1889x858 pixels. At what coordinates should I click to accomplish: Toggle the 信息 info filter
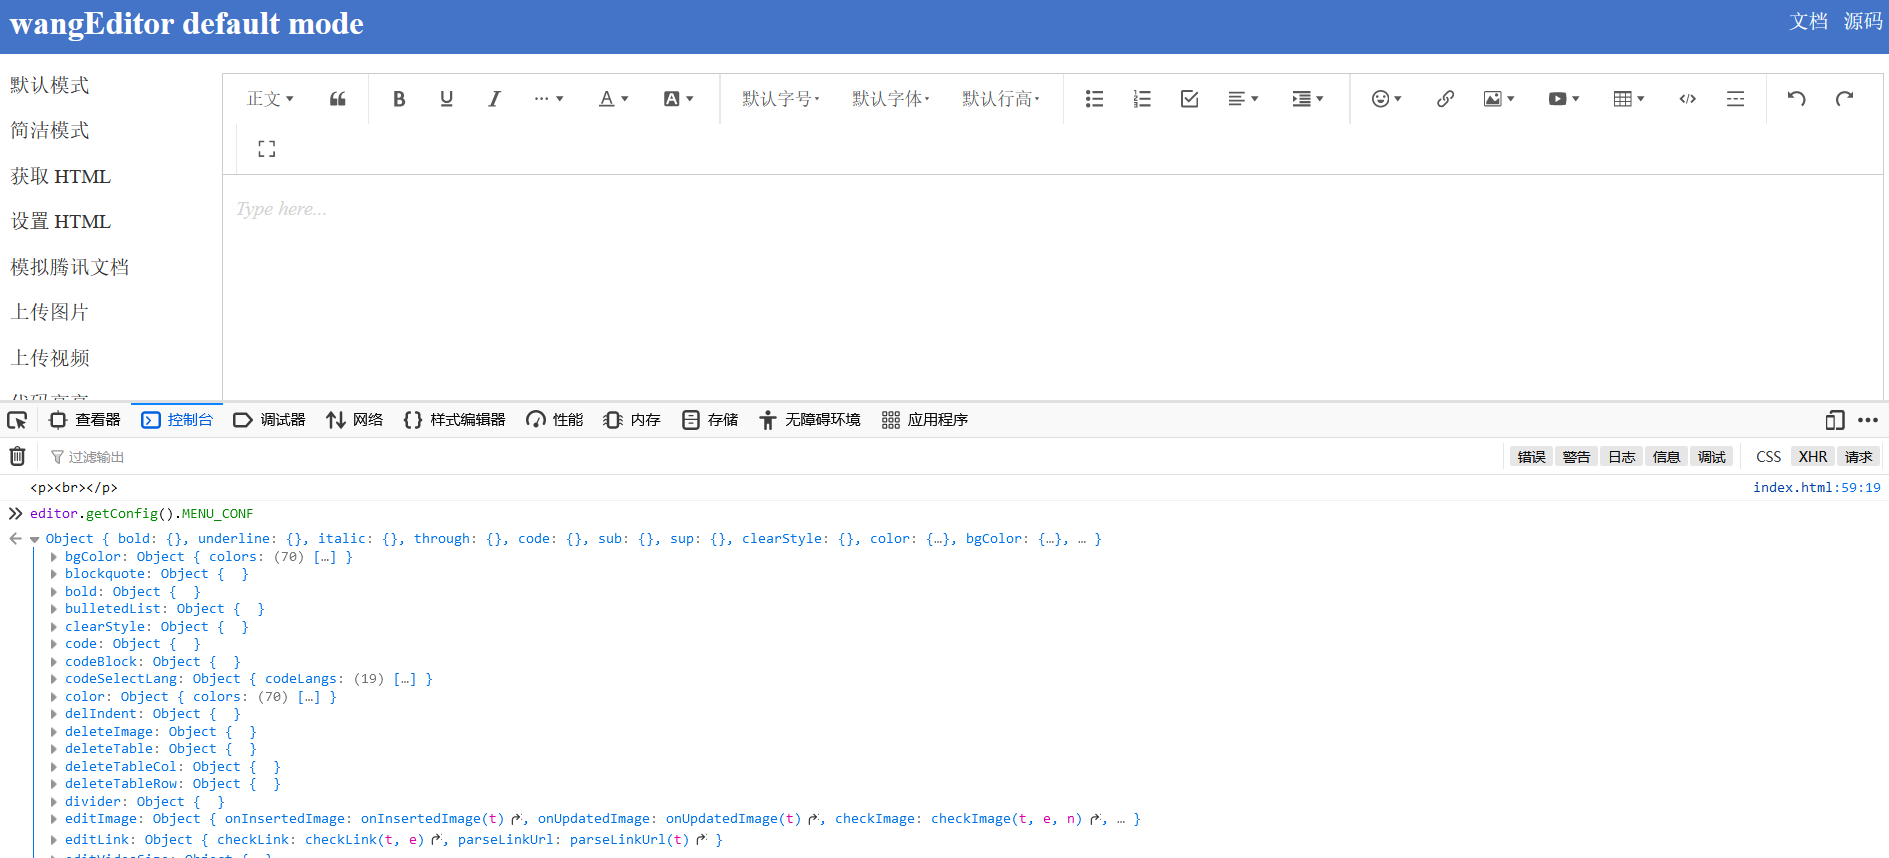(x=1666, y=457)
